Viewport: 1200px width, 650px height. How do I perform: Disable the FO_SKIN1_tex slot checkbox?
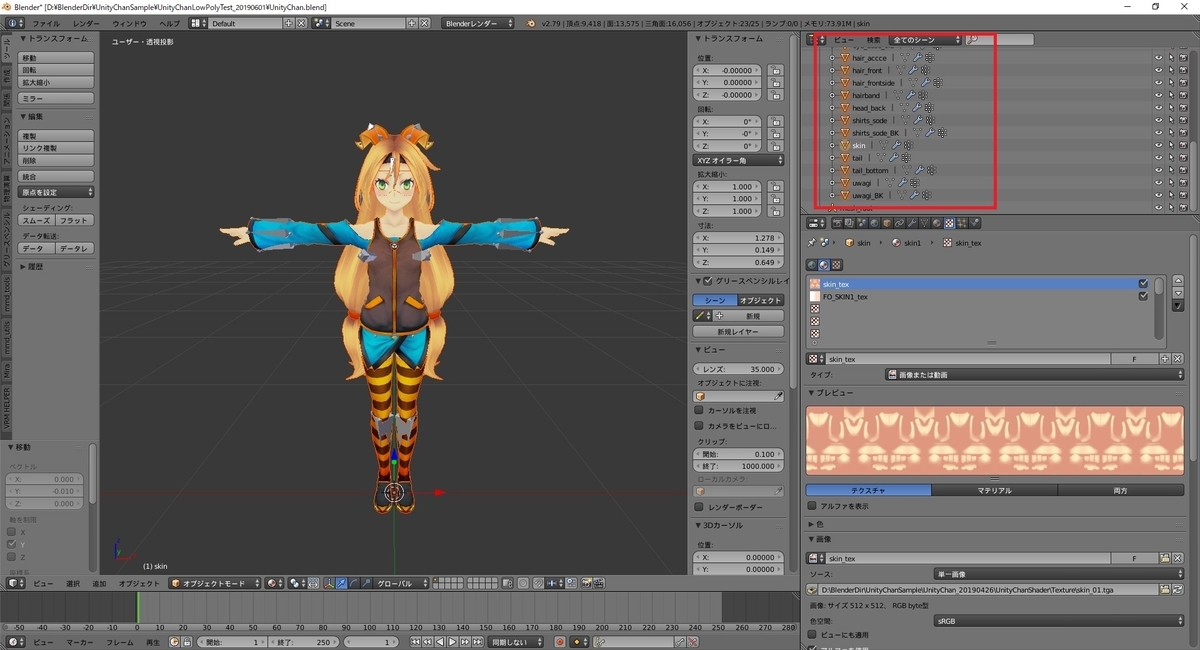pyautogui.click(x=1143, y=296)
